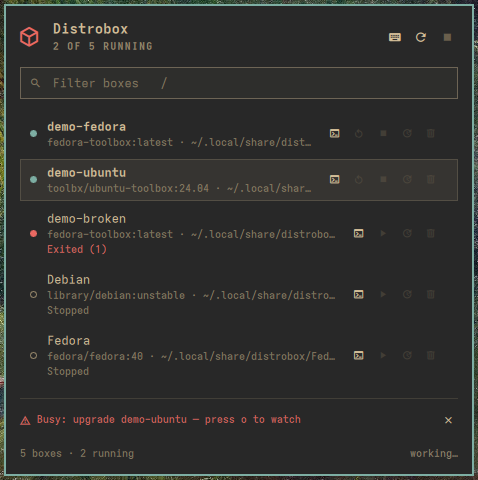Stop the demo-ubuntu box
The height and width of the screenshot is (480, 478).
pos(383,179)
